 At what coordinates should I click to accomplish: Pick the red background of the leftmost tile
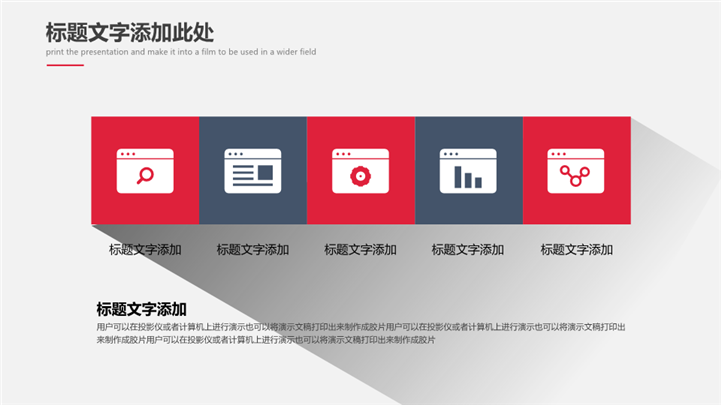click(105, 210)
